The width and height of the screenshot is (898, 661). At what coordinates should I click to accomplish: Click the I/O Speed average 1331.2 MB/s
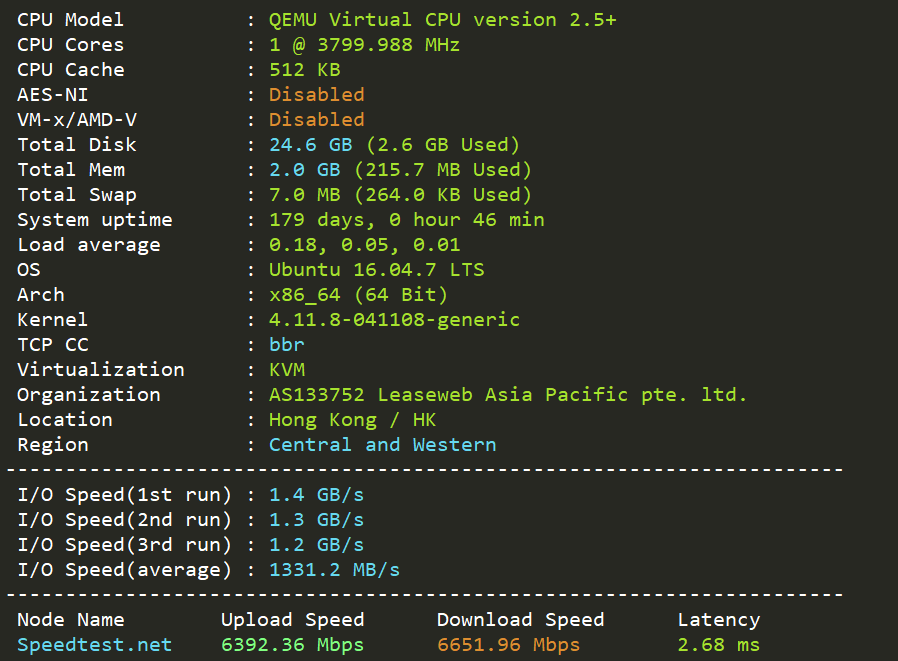334,570
